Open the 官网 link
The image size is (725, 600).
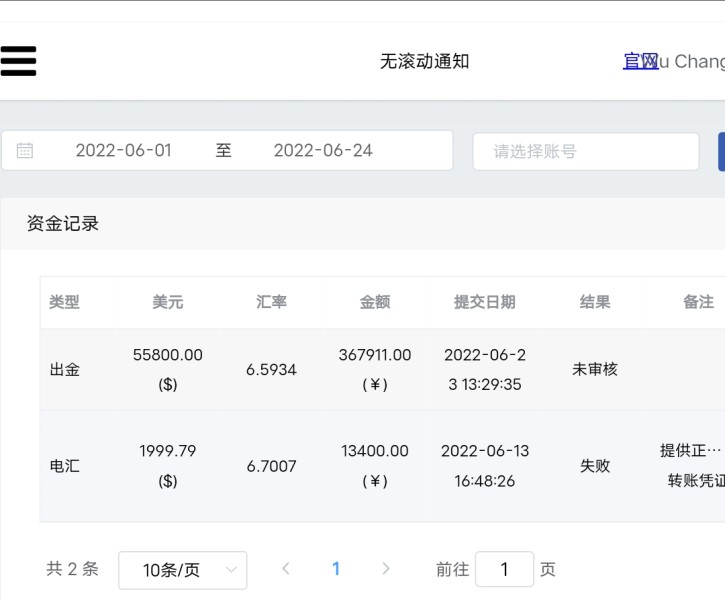[x=640, y=62]
